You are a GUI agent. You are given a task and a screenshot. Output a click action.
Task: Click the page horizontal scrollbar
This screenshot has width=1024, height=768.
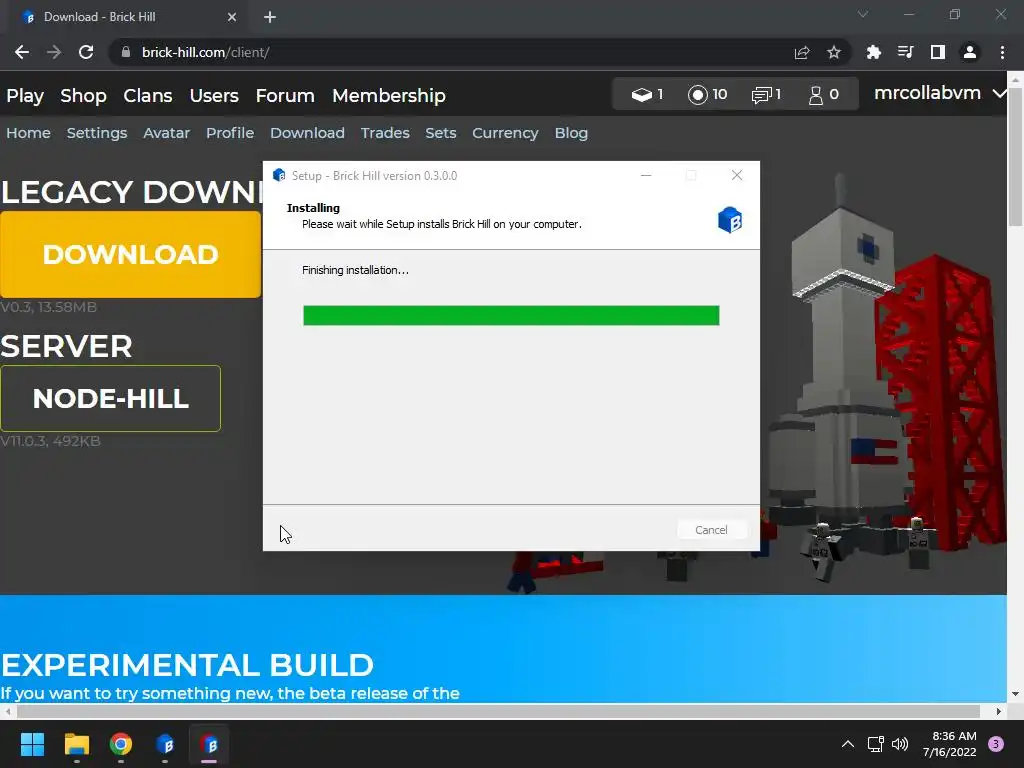[498, 711]
